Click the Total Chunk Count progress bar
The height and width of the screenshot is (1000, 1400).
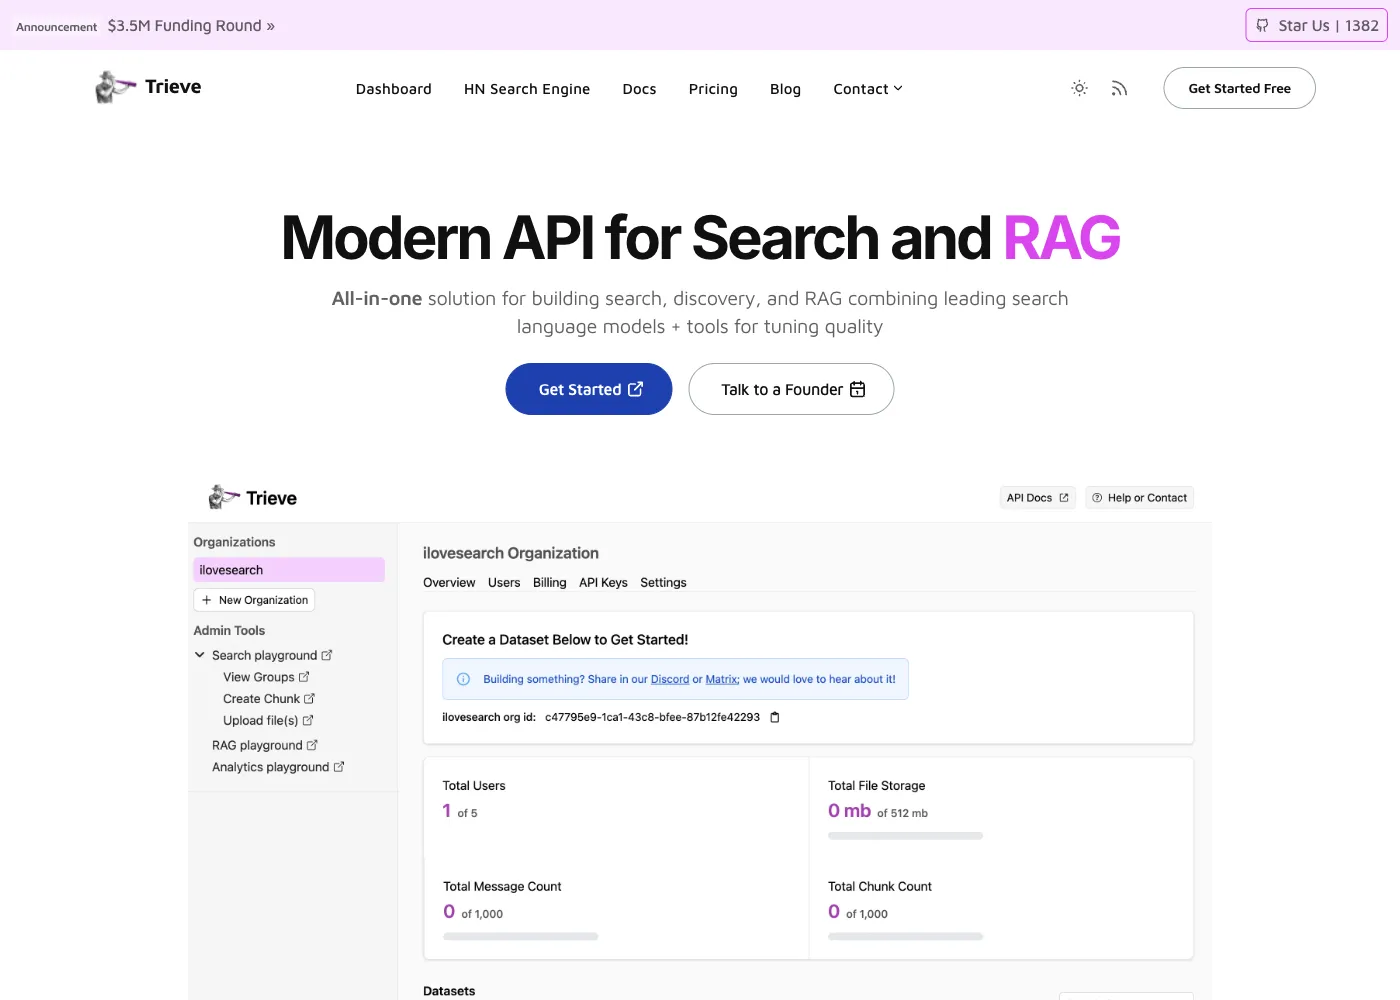pyautogui.click(x=905, y=937)
